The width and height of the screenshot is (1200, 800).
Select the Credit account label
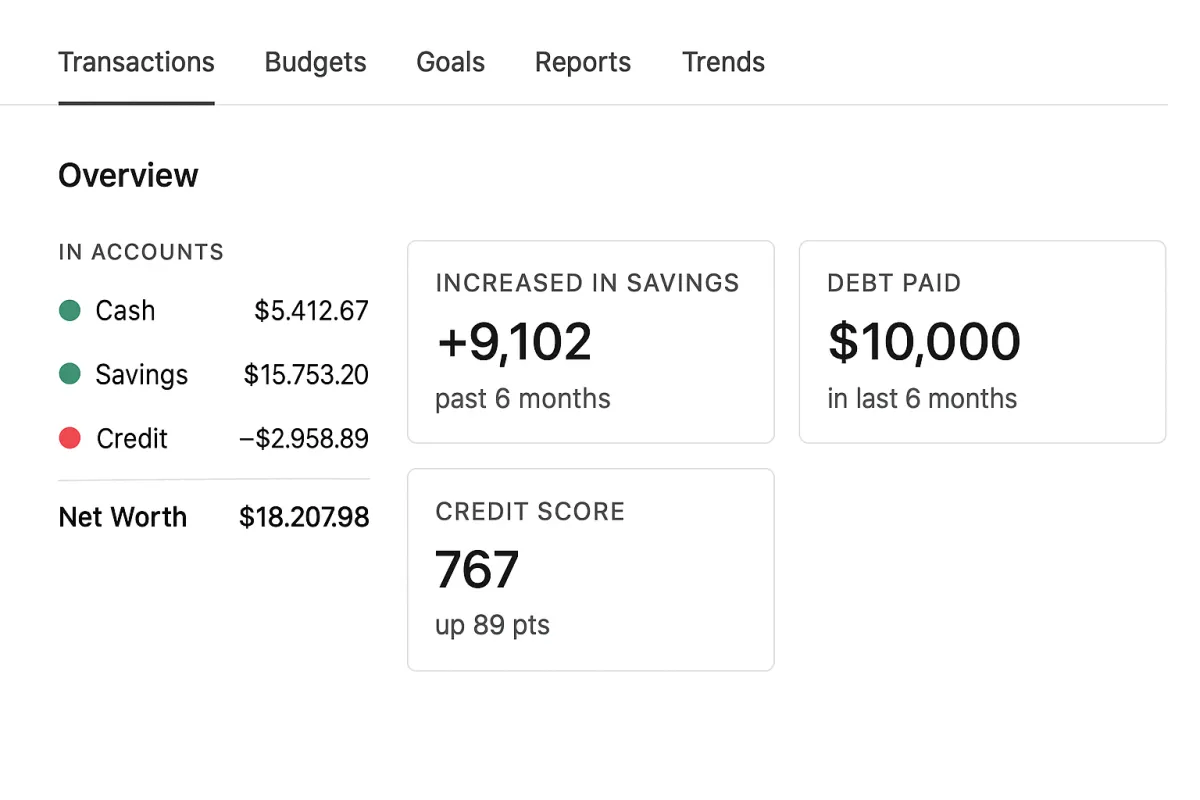[x=132, y=438]
